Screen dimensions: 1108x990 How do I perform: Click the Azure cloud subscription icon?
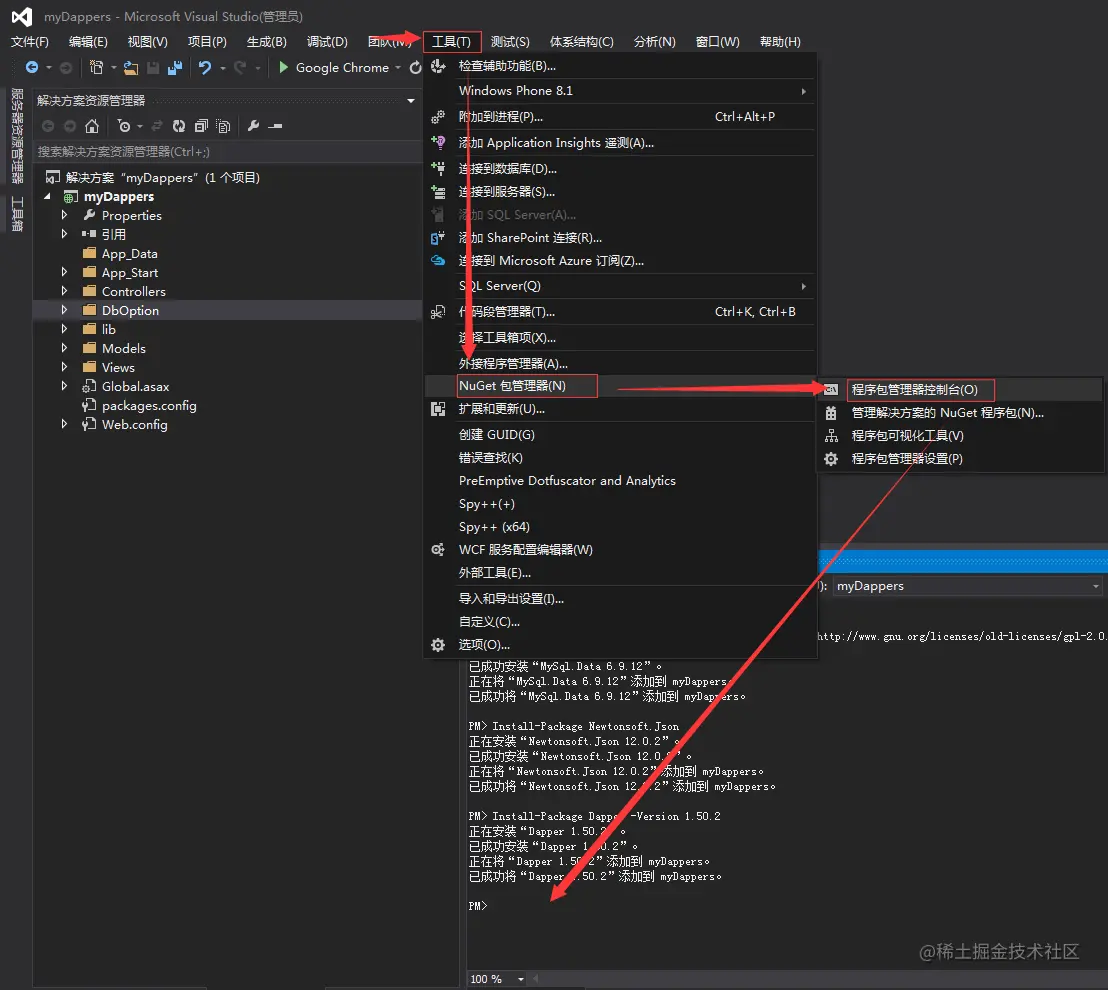point(438,261)
